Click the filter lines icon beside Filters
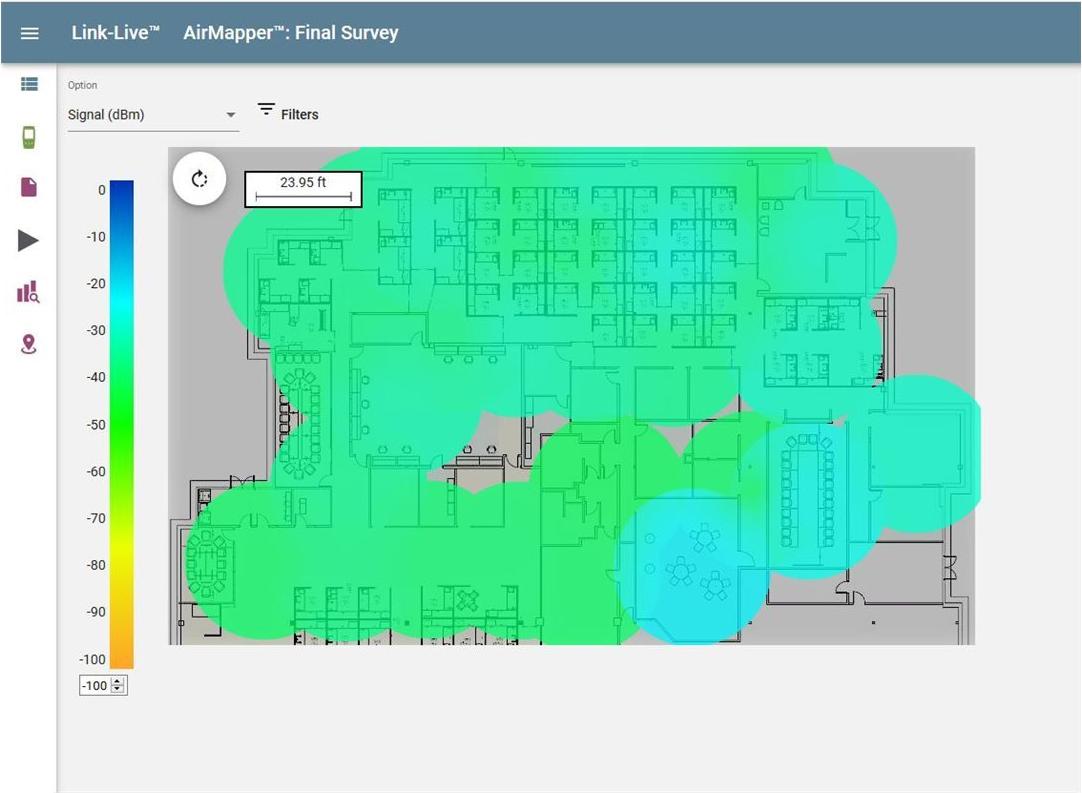The width and height of the screenshot is (1082, 793). (266, 110)
